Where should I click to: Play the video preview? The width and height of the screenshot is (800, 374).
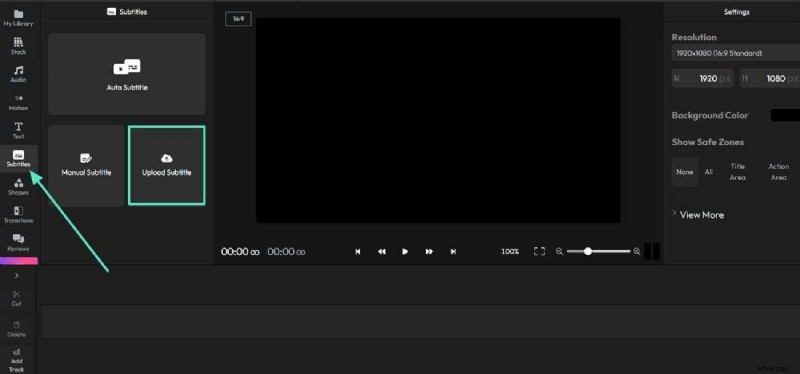pos(405,252)
